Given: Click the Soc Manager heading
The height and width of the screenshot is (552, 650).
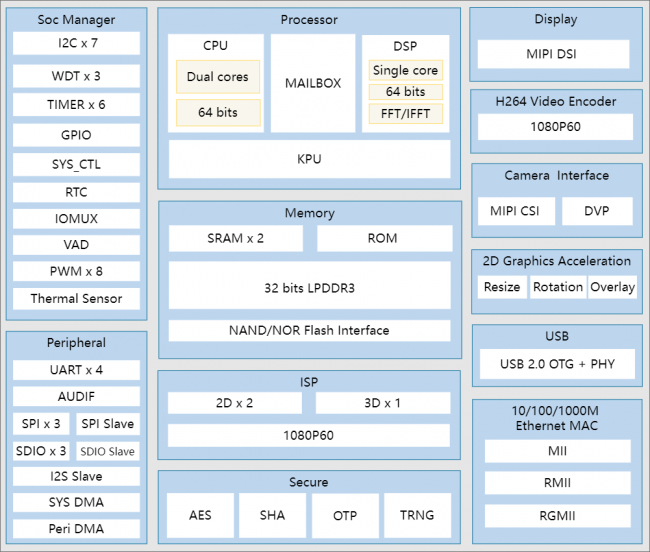Looking at the screenshot, I should [76, 19].
